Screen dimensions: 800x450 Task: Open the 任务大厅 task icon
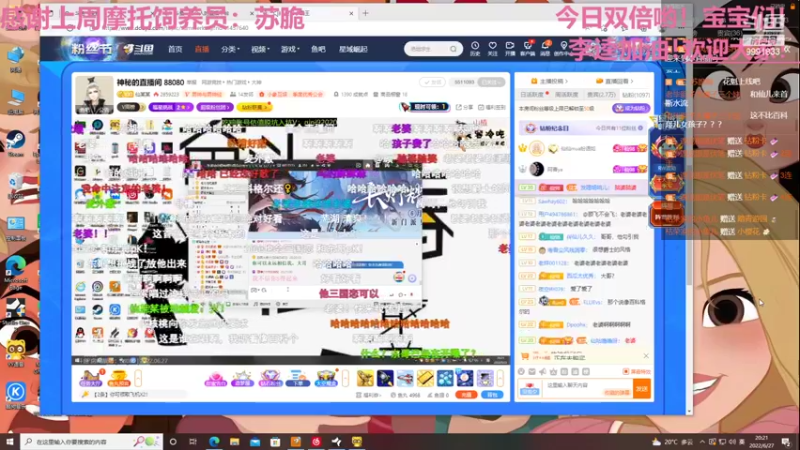[x=92, y=378]
